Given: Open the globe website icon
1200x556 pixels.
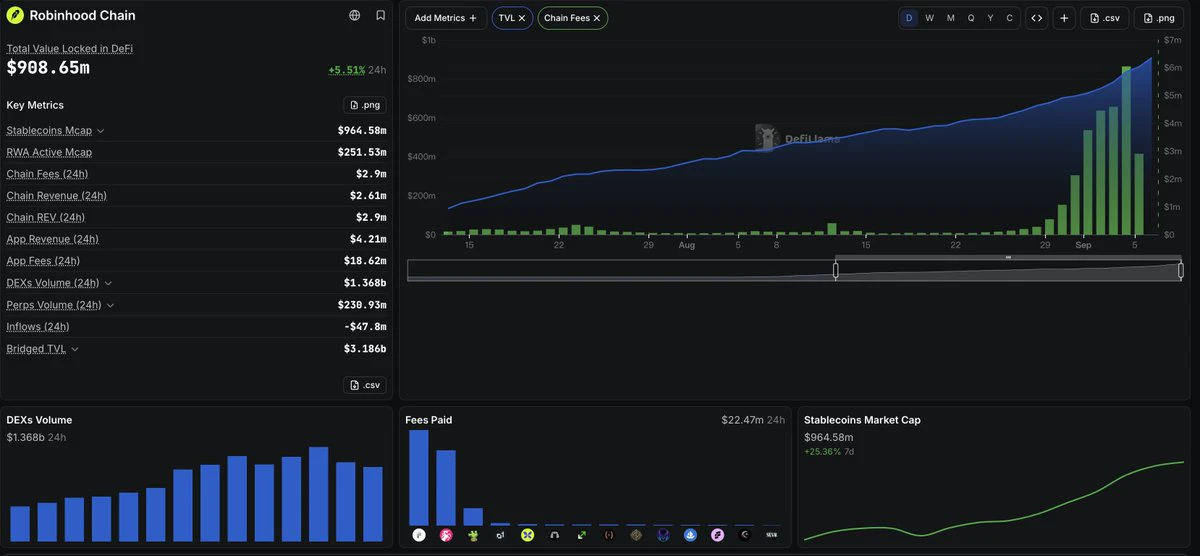Looking at the screenshot, I should tap(355, 16).
